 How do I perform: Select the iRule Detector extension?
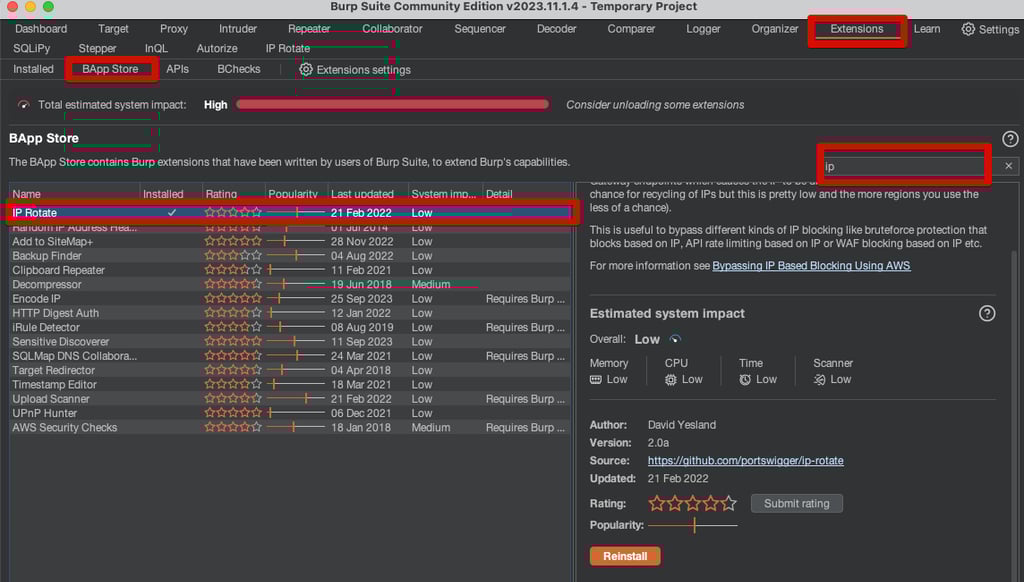click(x=290, y=327)
